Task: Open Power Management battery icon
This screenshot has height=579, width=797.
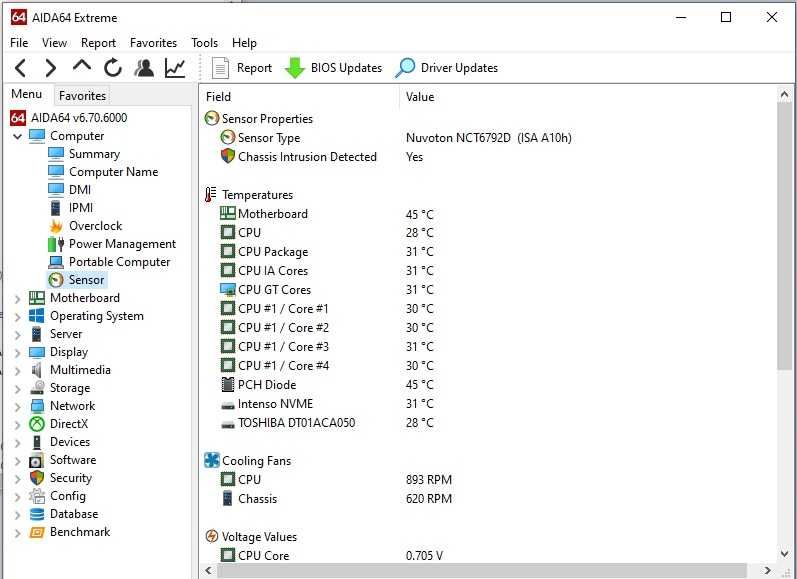Action: (x=56, y=244)
